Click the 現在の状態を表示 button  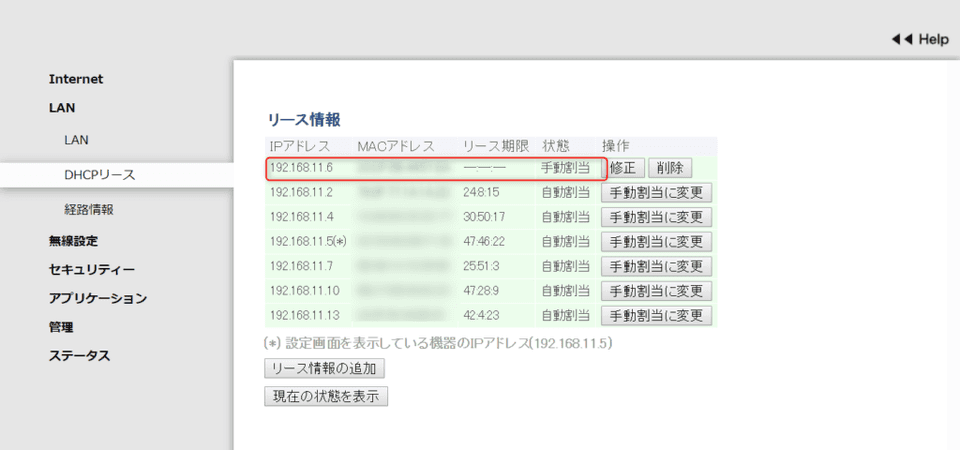point(325,396)
